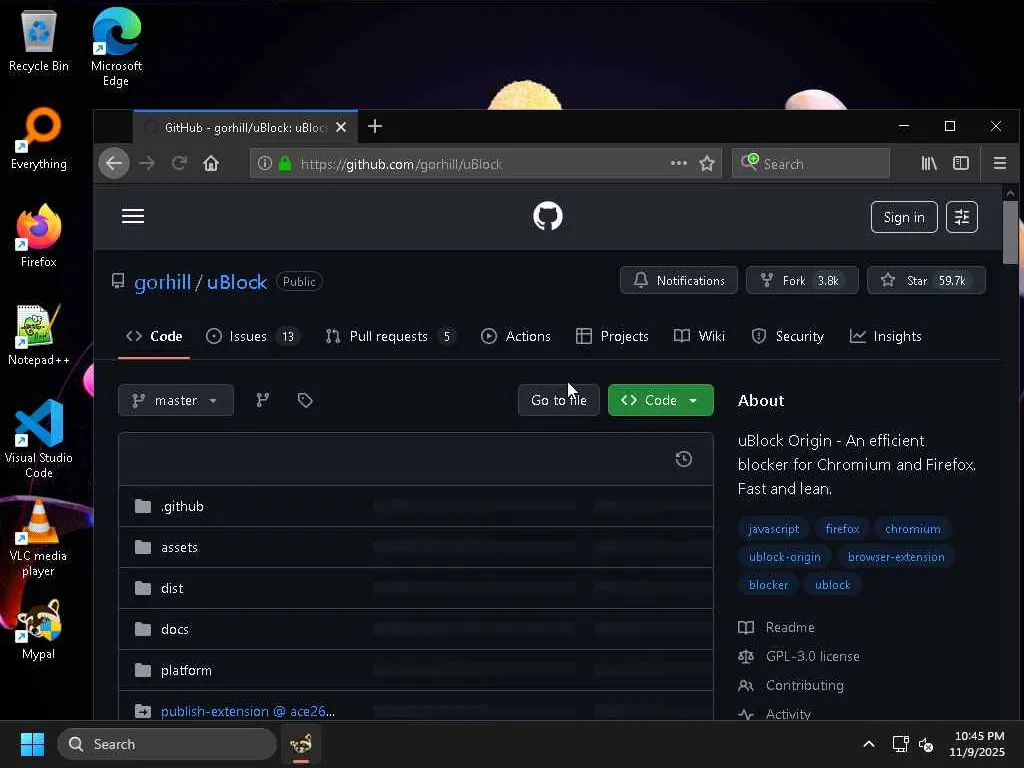
Task: Click the Mypal icon in the taskbar
Action: pos(300,744)
